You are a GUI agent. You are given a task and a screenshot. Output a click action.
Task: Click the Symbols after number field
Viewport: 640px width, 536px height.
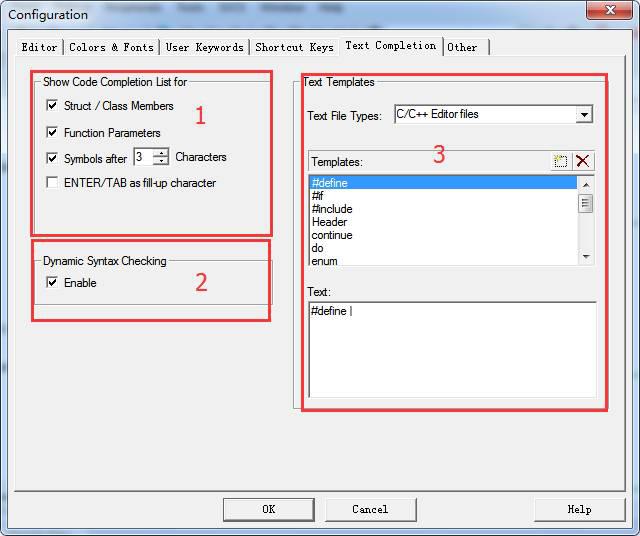144,157
